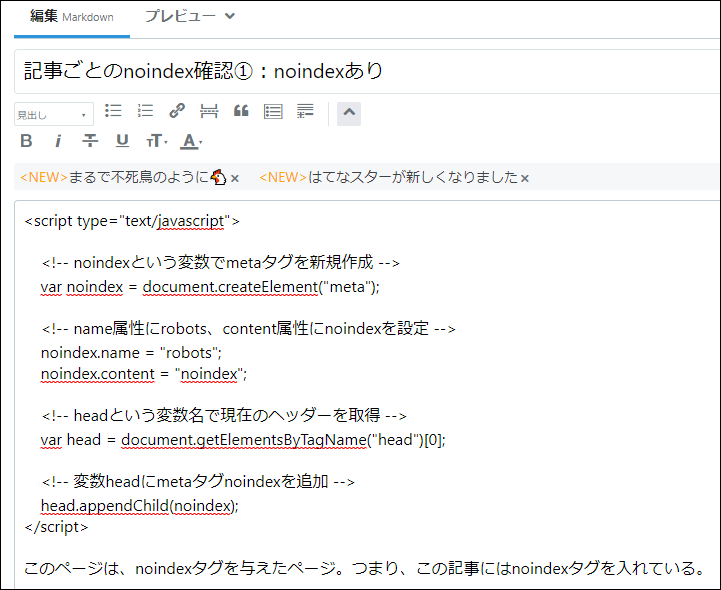Image resolution: width=721 pixels, height=590 pixels.
Task: Click the noindex.content = "noindex" line
Action: tap(144, 374)
